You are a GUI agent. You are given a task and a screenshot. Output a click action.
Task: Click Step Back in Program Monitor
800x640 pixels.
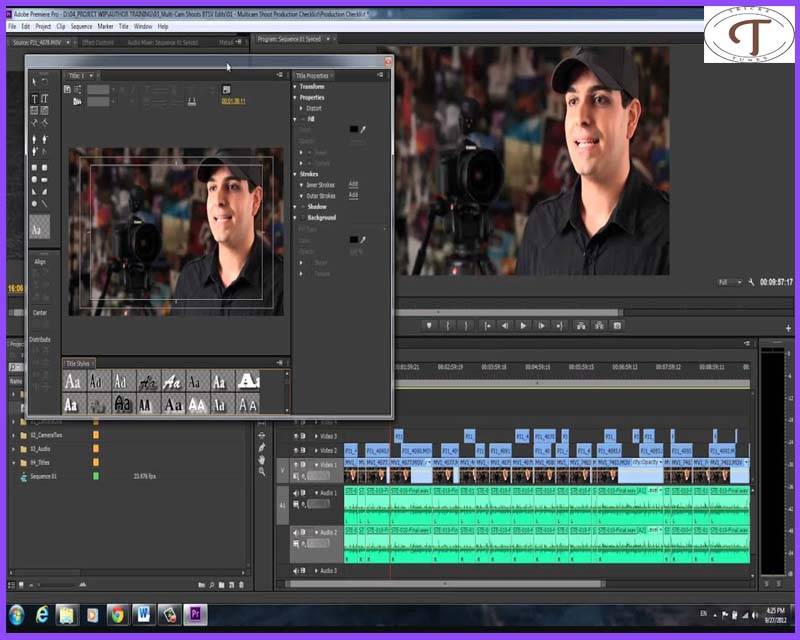505,326
